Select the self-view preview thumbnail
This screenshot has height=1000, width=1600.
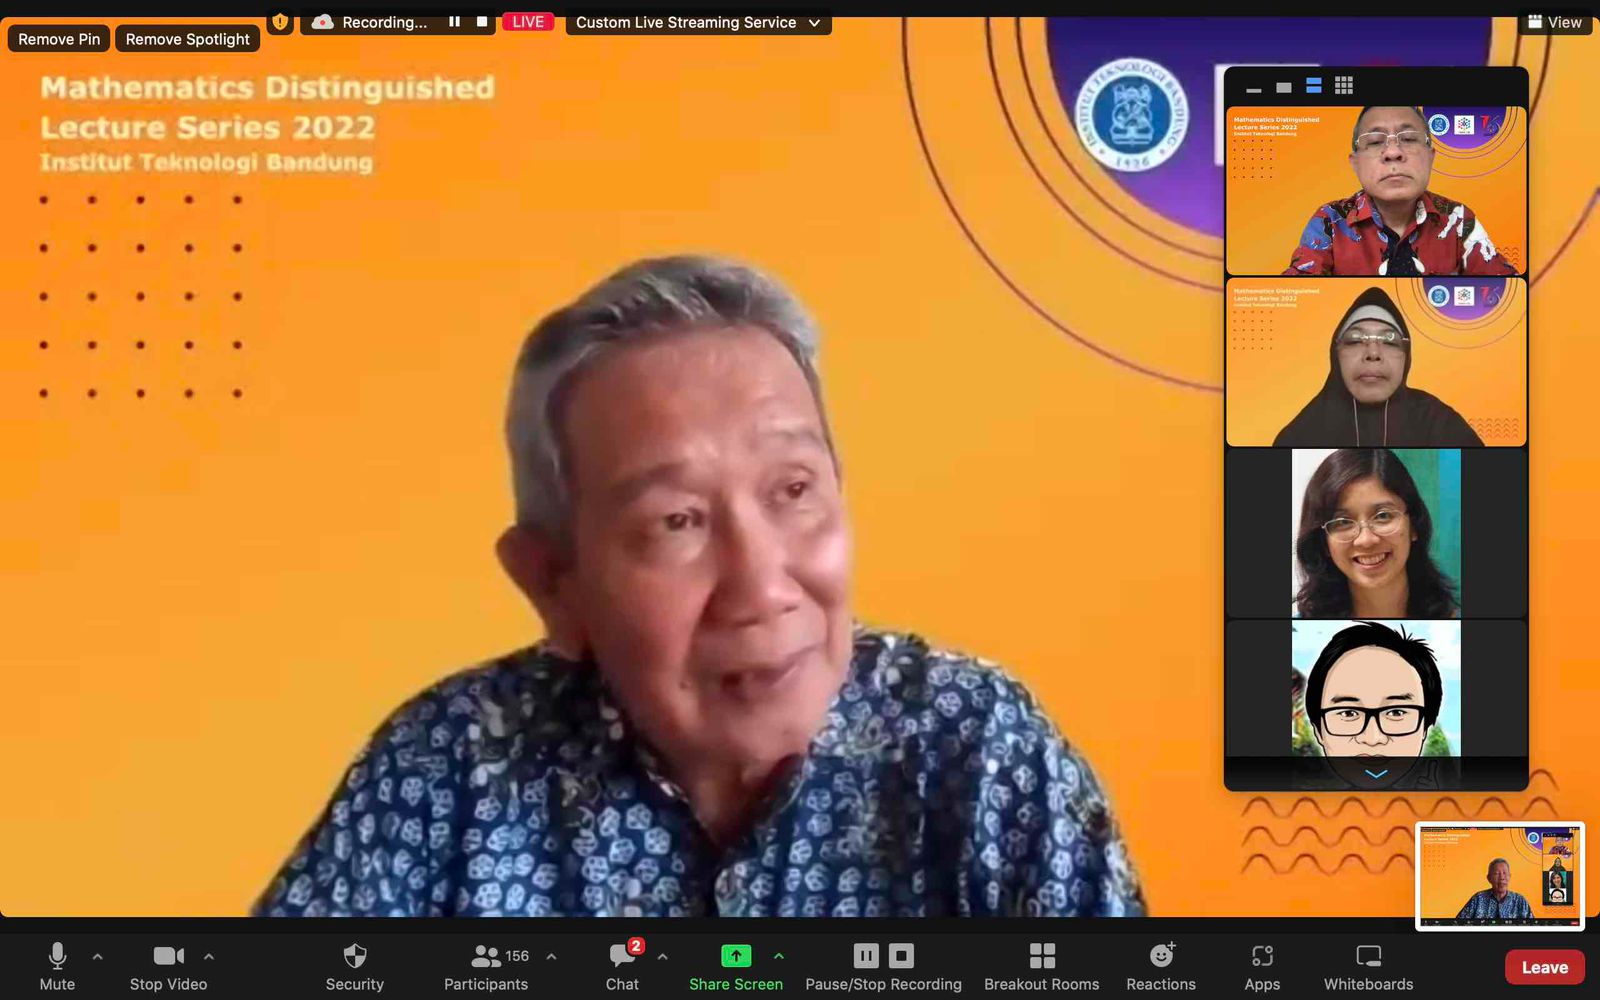(1500, 876)
